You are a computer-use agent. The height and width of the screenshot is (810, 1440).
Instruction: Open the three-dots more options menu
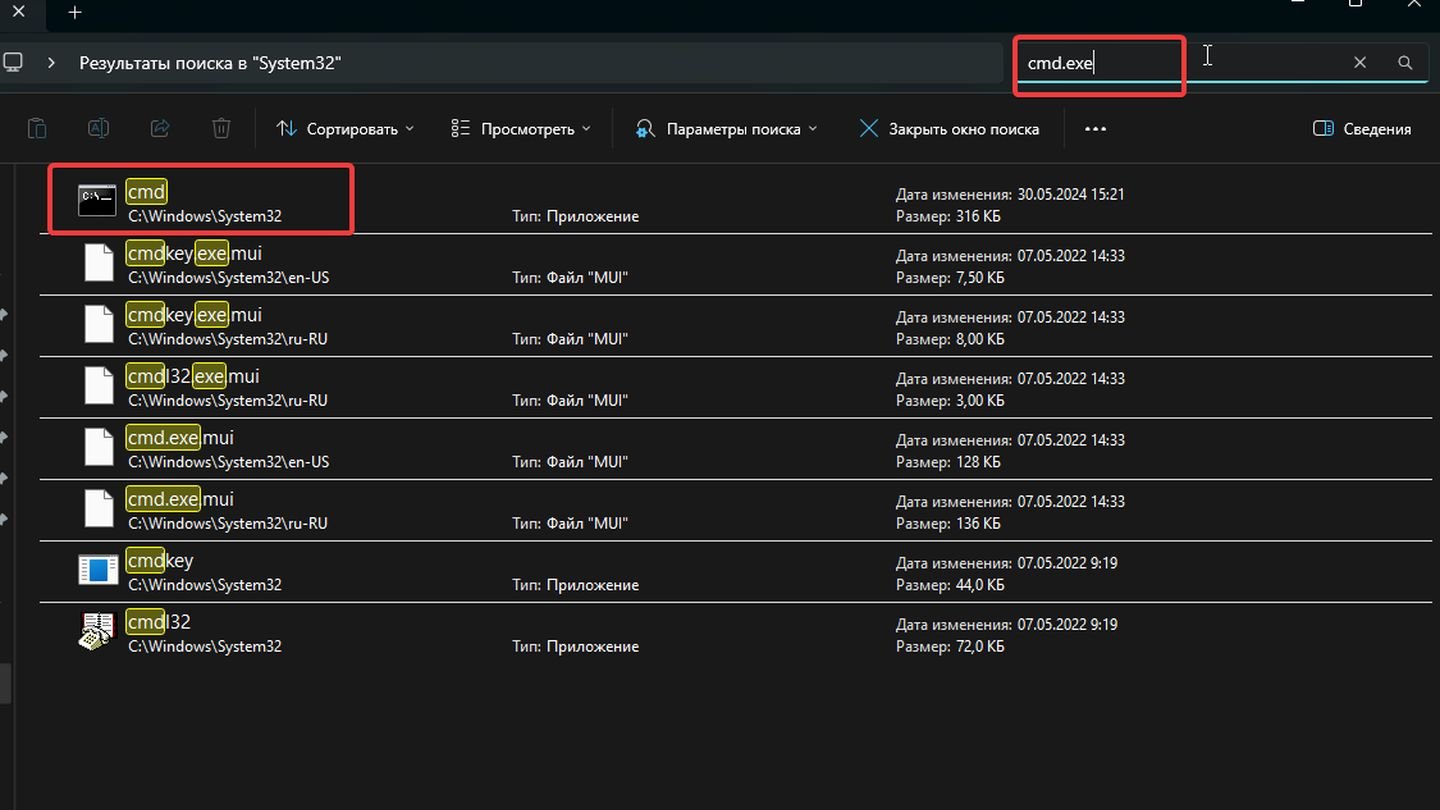1095,129
